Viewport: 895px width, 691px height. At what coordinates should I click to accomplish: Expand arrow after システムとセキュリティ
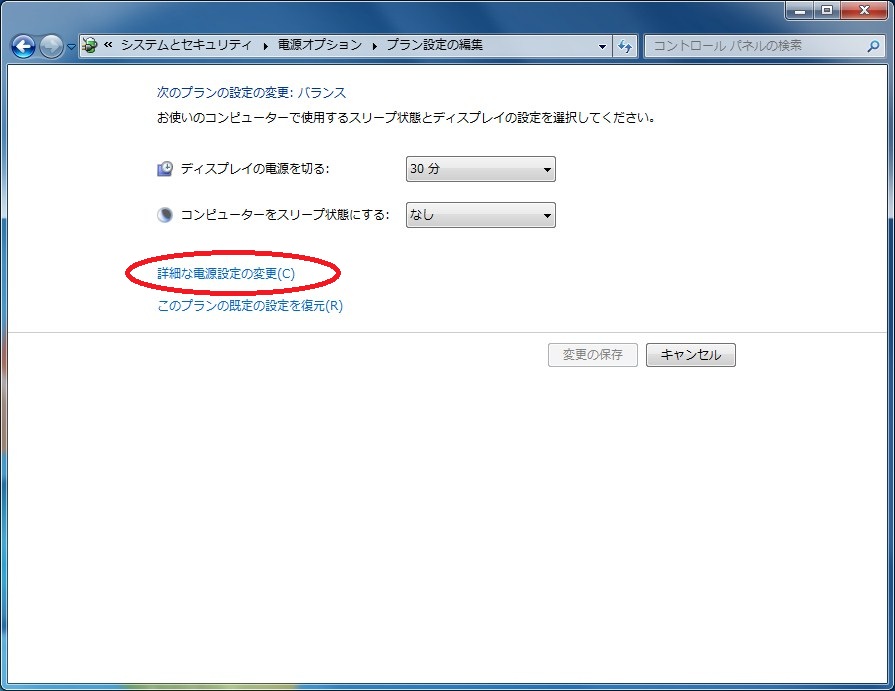[265, 46]
